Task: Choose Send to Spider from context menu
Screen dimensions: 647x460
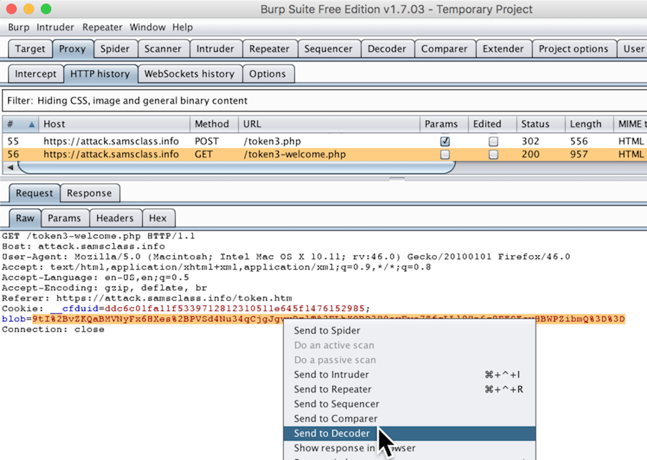Action: click(x=327, y=330)
